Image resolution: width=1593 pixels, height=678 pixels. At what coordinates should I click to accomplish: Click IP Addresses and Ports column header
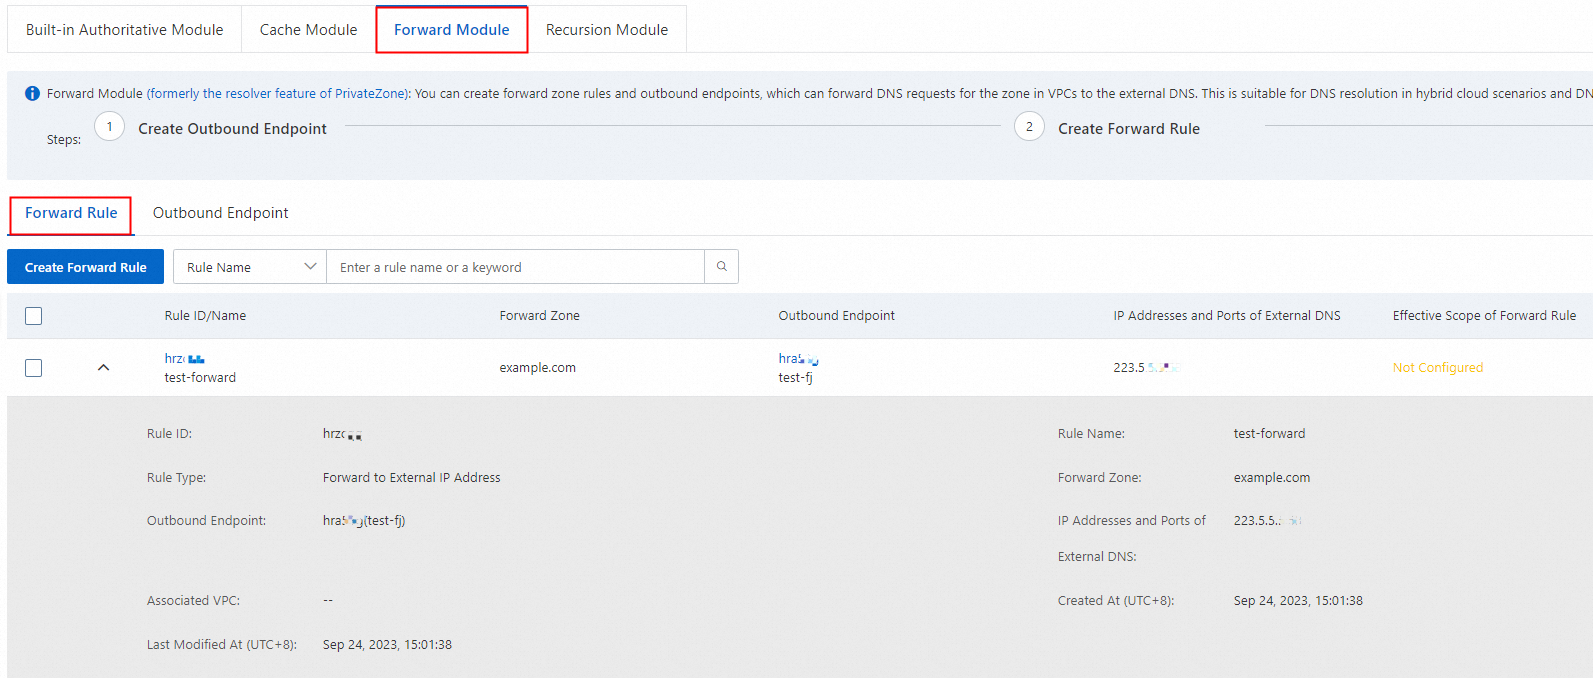coord(1227,316)
